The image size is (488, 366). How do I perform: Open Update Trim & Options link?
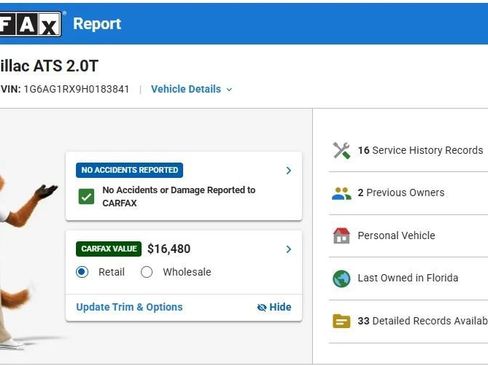(129, 307)
